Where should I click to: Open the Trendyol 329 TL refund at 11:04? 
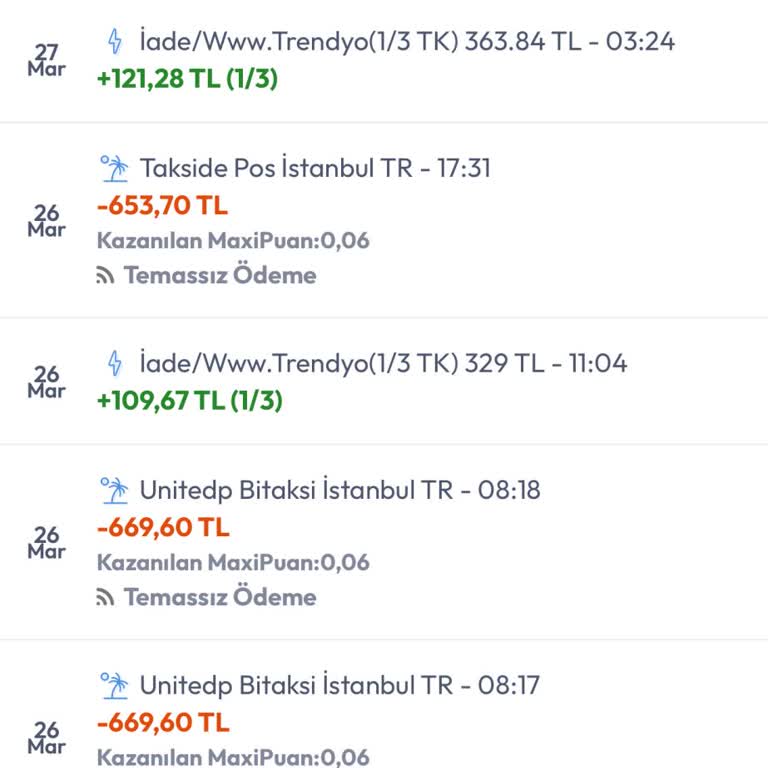point(383,362)
